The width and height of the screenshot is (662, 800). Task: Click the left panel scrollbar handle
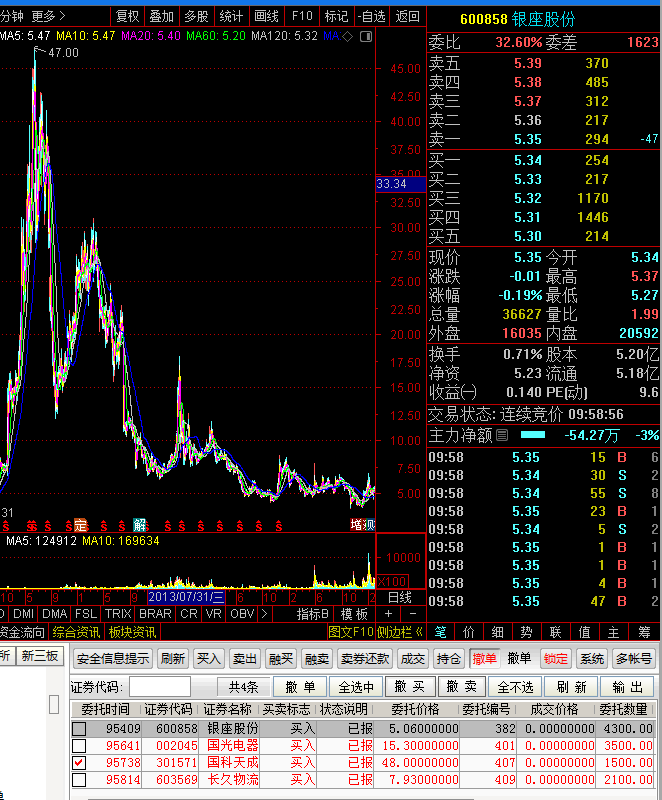tap(54, 704)
